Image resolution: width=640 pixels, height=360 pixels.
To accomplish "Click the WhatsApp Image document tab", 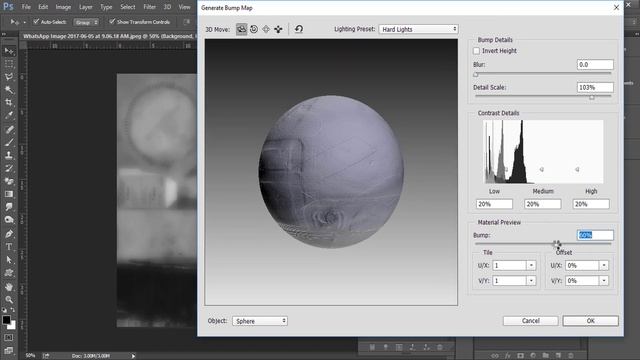I will 109,36.
